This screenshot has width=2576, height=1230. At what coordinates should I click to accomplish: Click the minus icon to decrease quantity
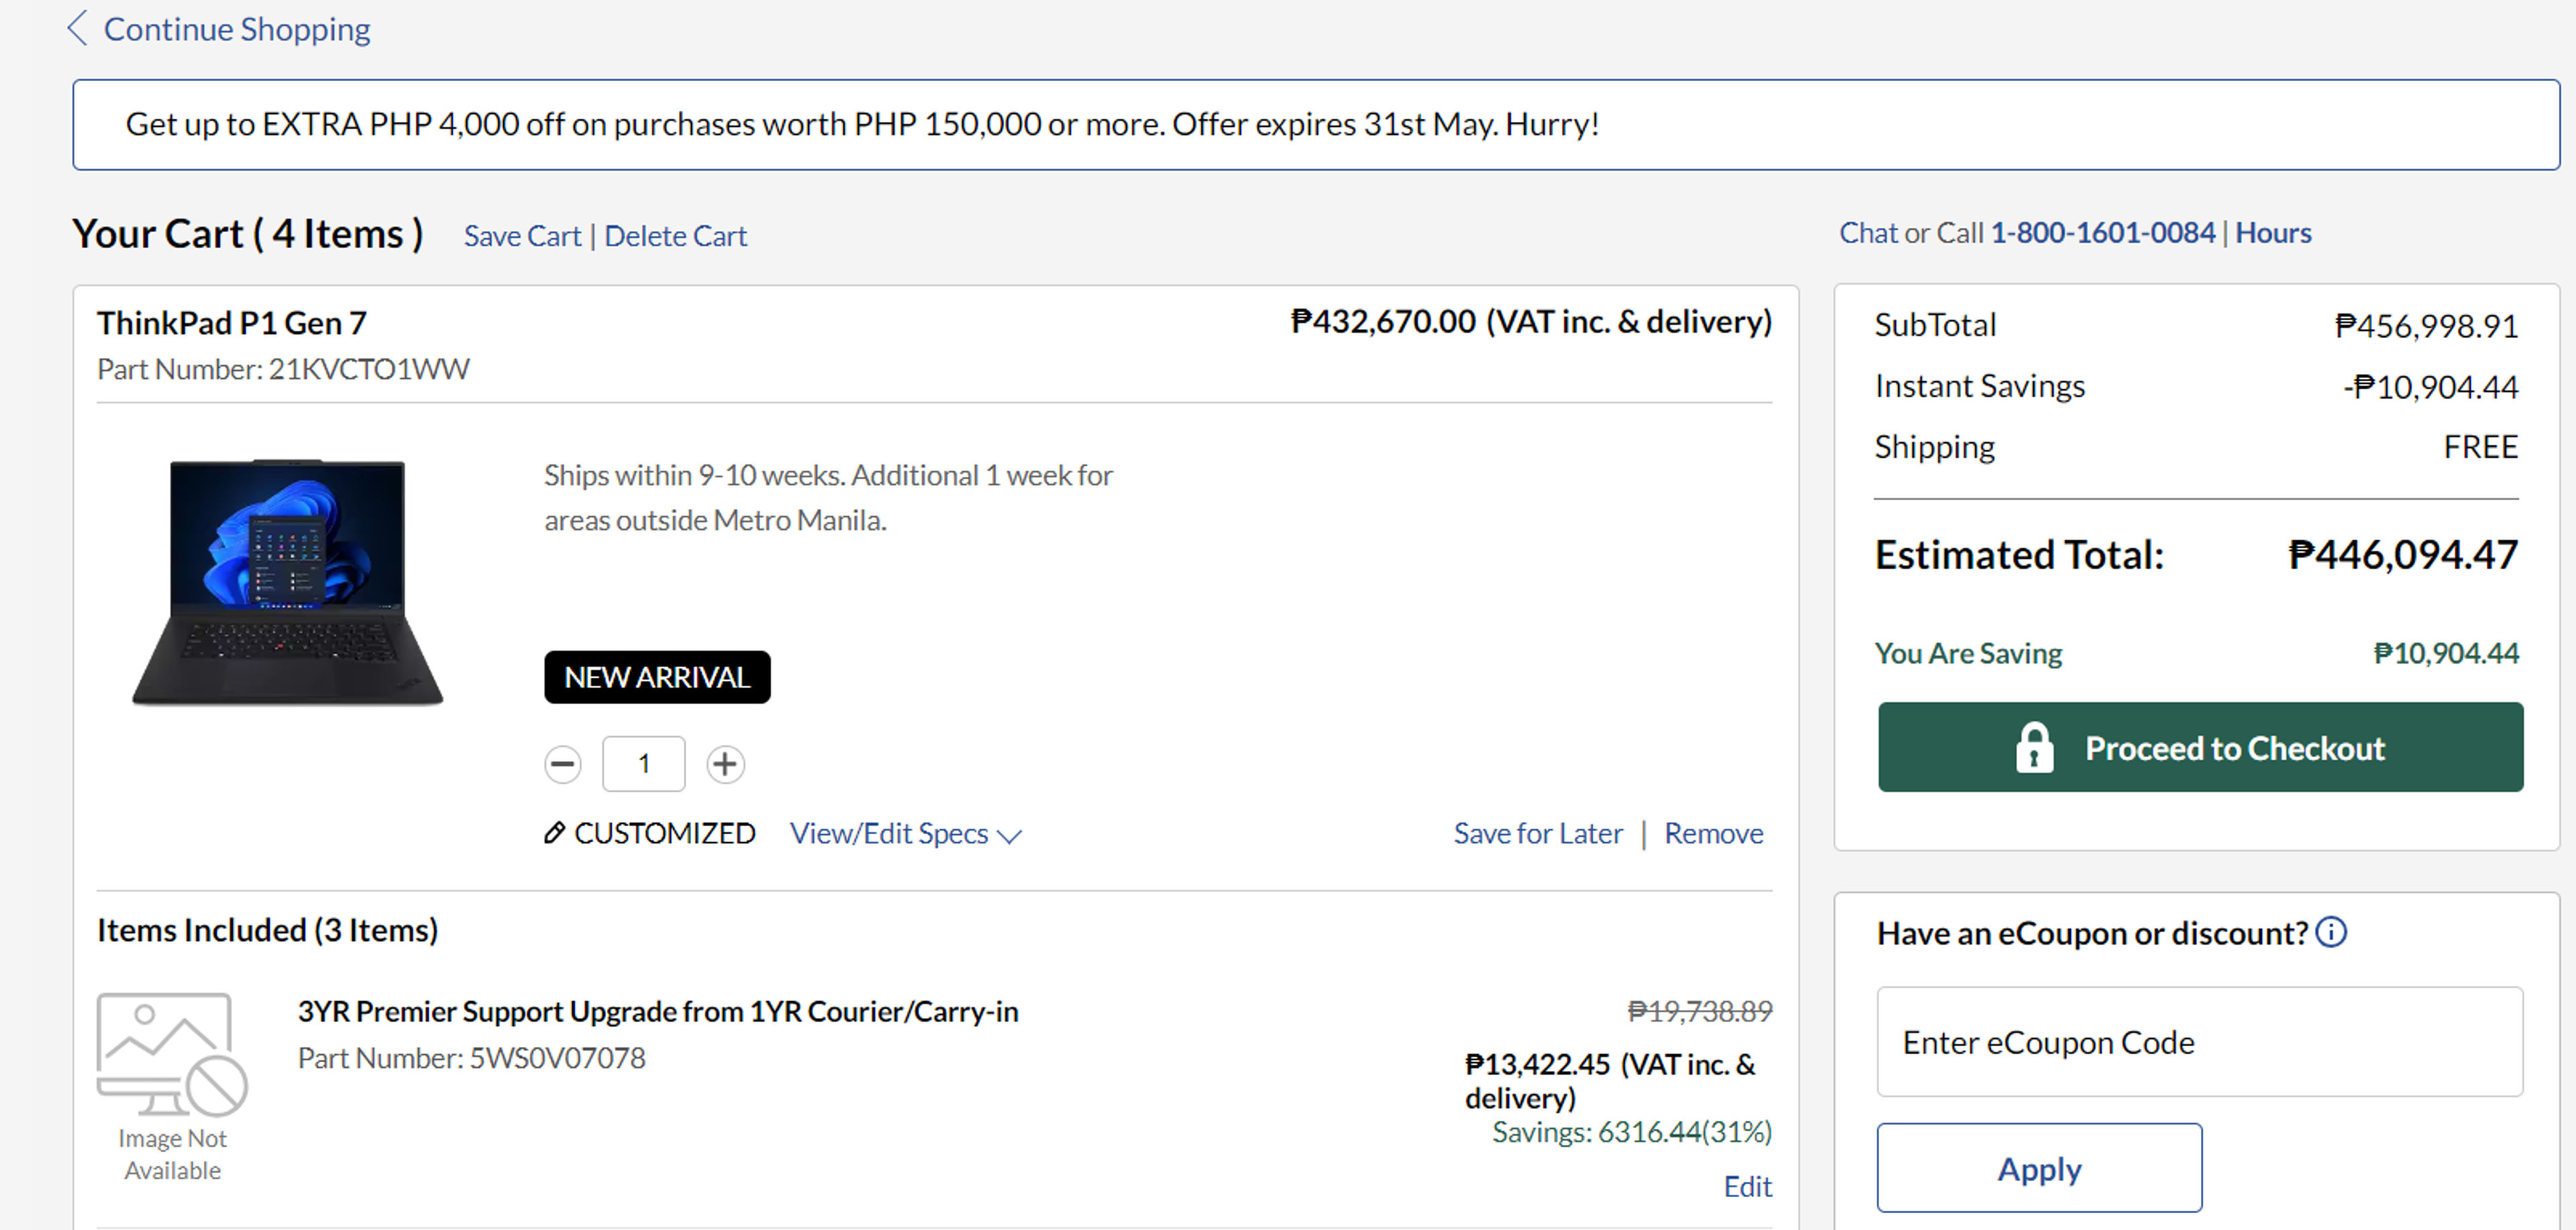(x=563, y=763)
